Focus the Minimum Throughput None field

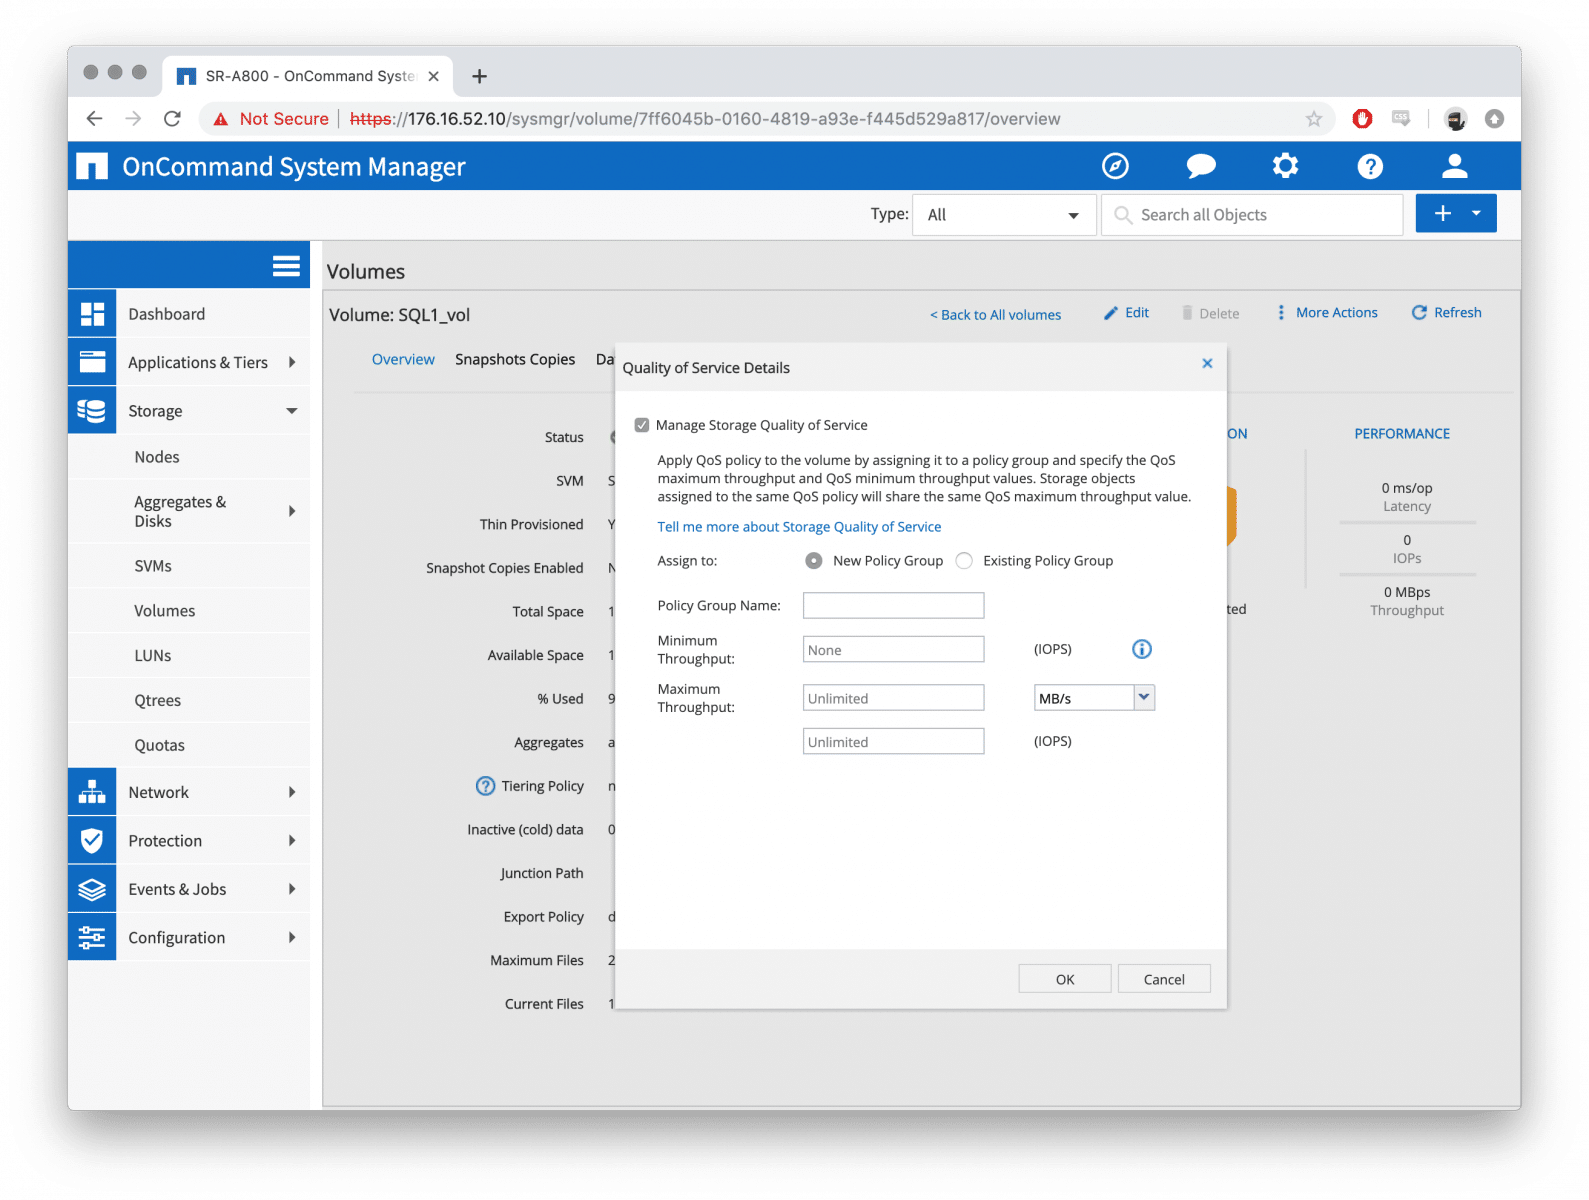click(x=893, y=650)
